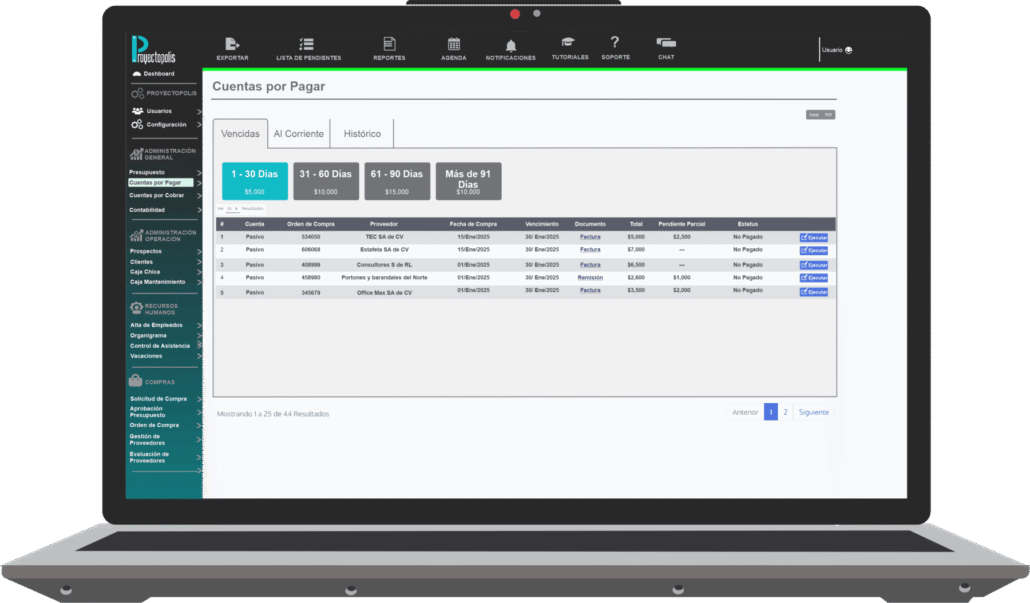Image resolution: width=1030 pixels, height=603 pixels.
Task: Go to page 2 of results
Action: (785, 412)
